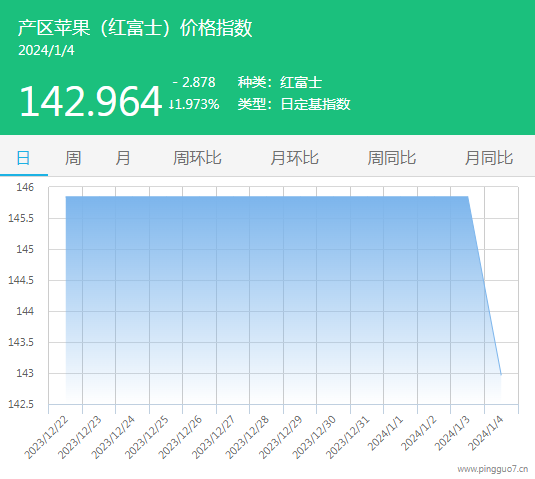The image size is (535, 479).
Task: Click the -2.878 change value
Action: [194, 82]
